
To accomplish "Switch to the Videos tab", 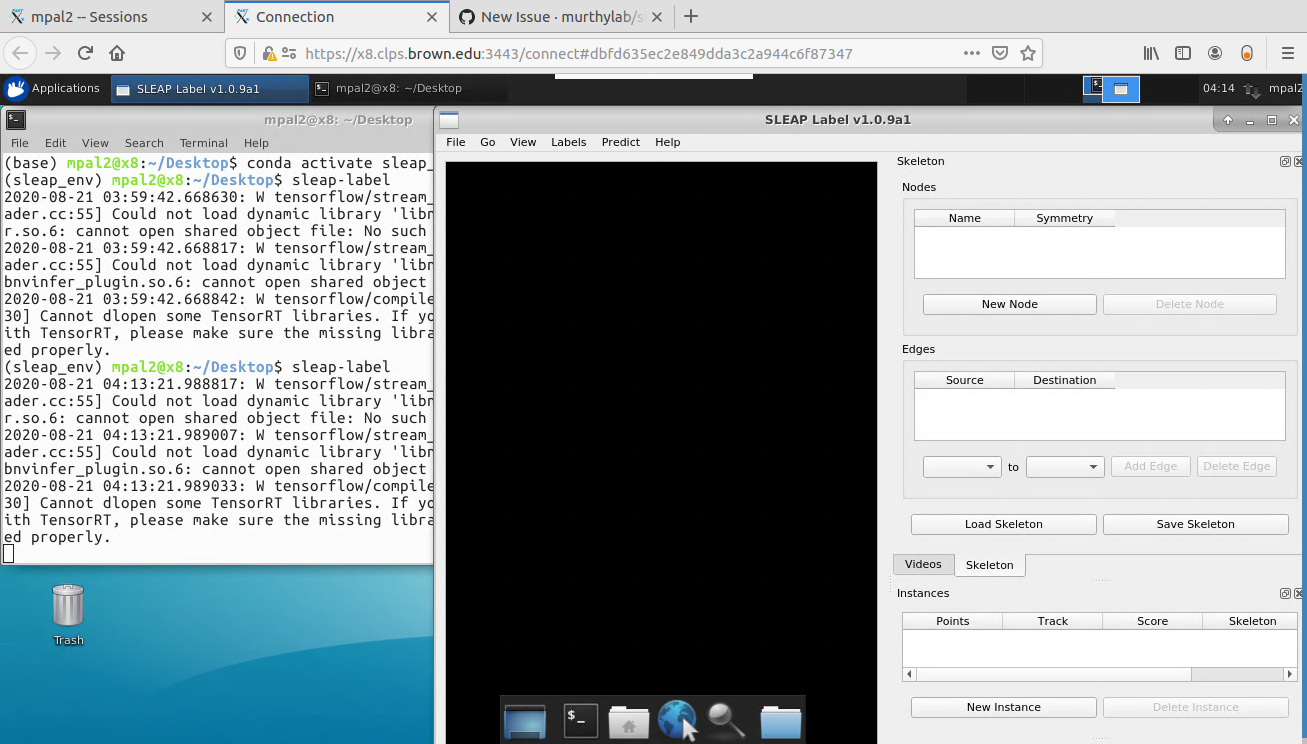I will [923, 564].
